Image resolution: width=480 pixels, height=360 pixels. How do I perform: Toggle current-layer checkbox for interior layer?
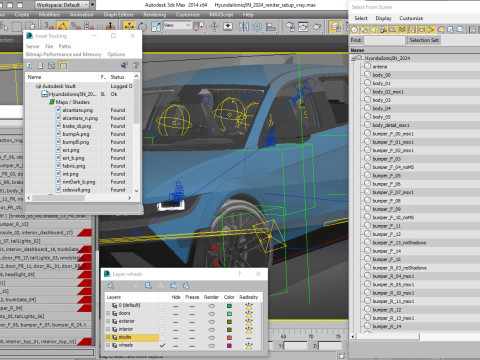click(162, 330)
